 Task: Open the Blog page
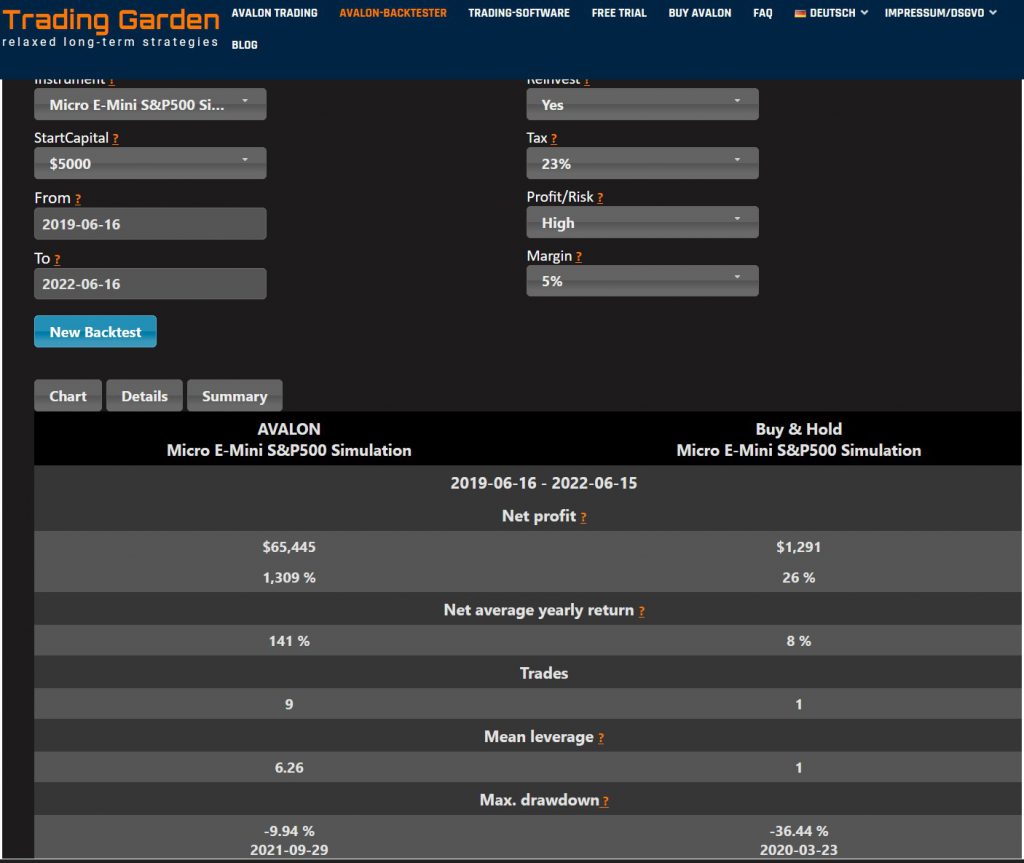click(x=244, y=45)
